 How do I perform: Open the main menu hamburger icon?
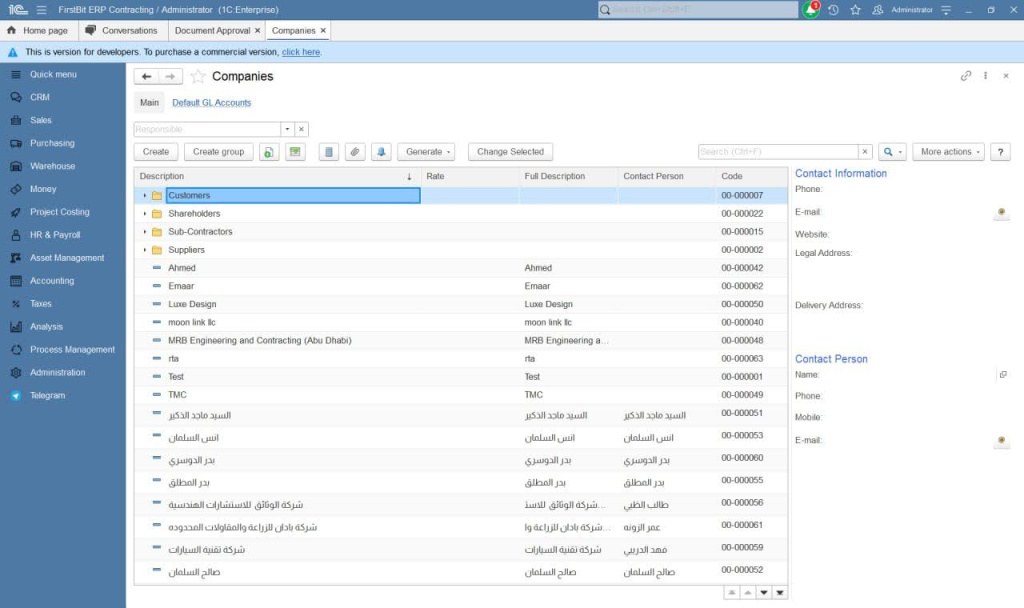42,10
